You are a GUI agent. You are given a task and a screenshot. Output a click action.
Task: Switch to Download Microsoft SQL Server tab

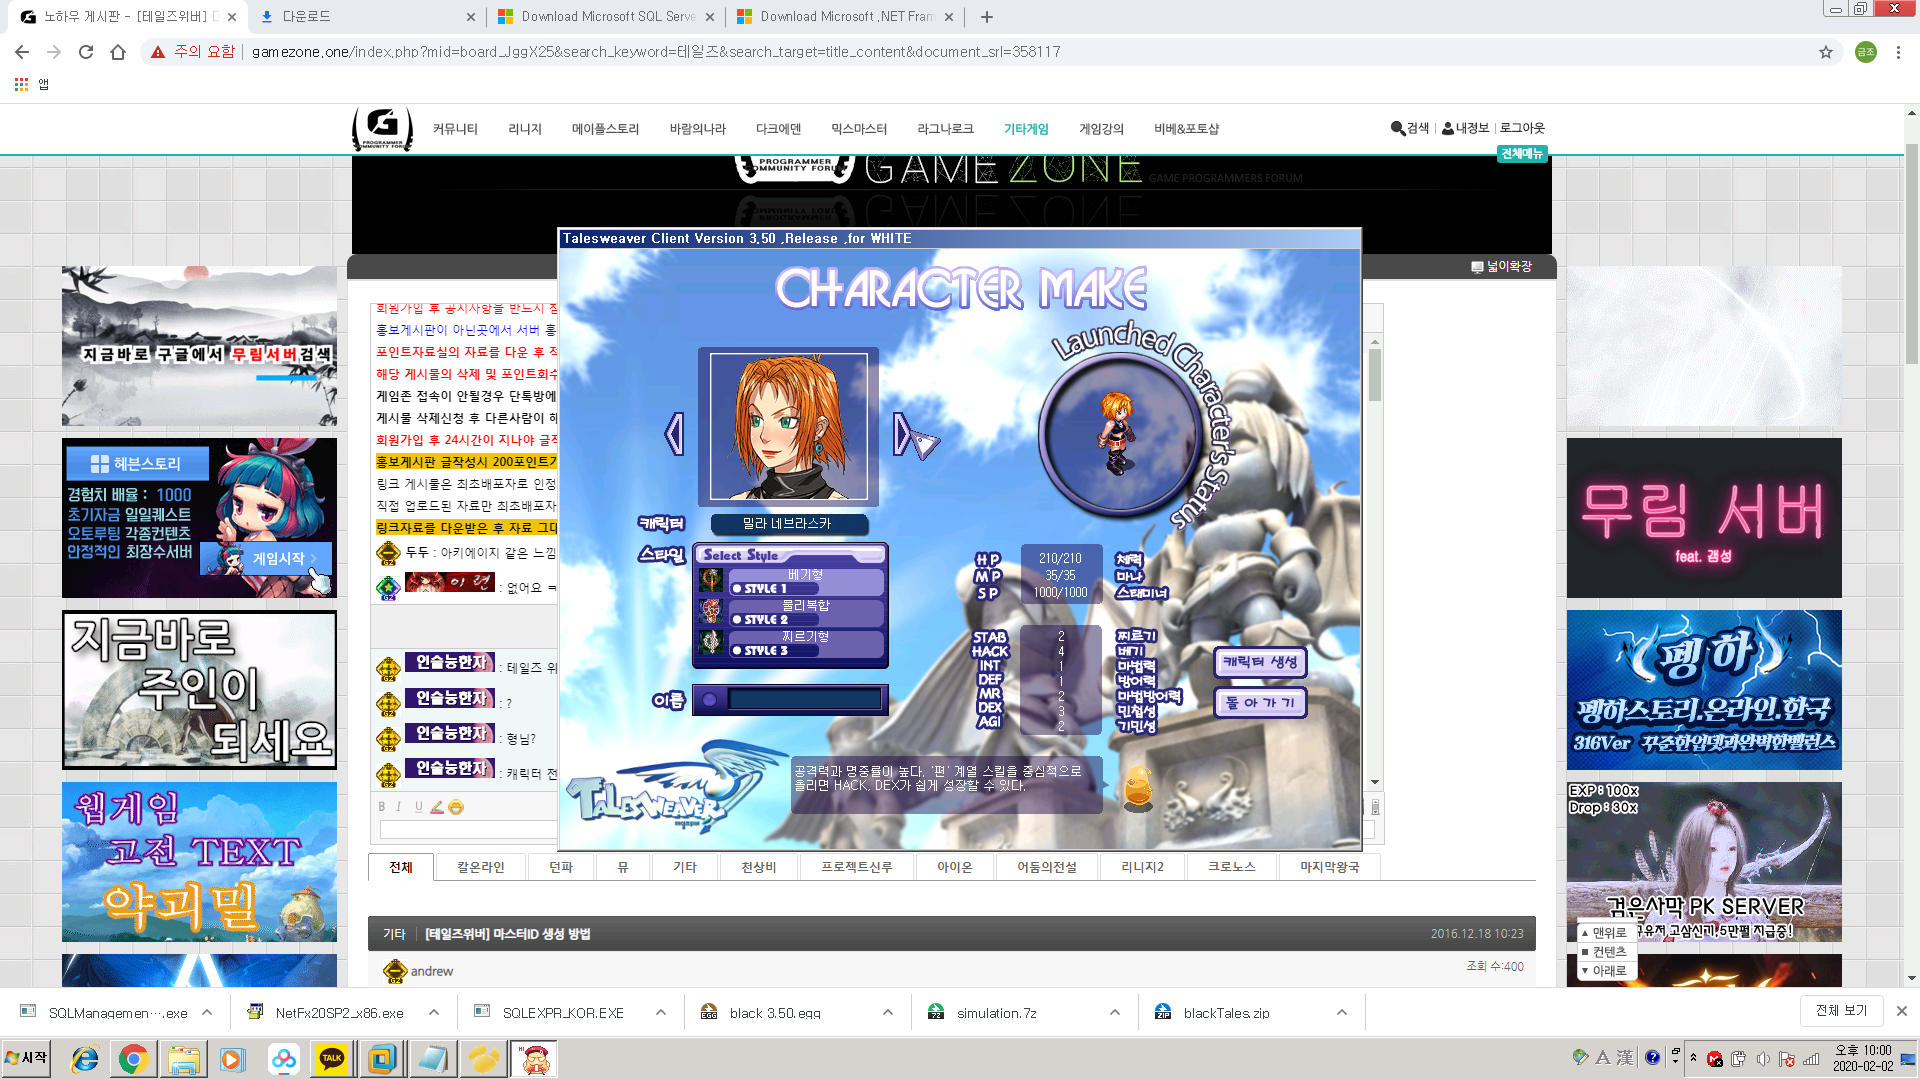click(608, 17)
